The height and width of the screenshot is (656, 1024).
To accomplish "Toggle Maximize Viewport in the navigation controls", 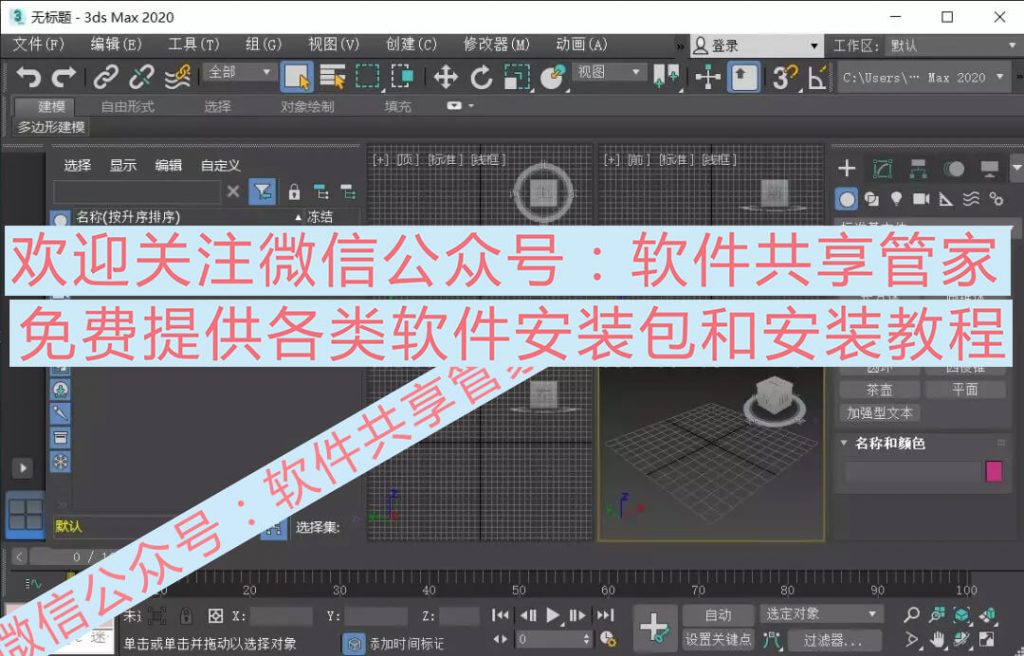I will [986, 639].
